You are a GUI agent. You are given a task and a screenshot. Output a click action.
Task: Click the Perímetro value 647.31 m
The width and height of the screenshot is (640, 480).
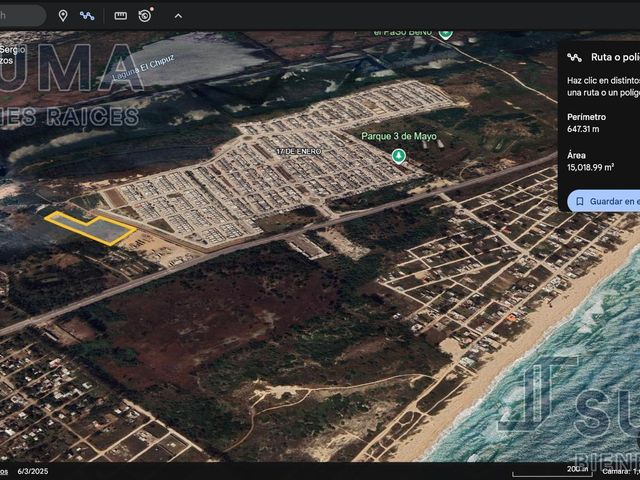pyautogui.click(x=583, y=129)
